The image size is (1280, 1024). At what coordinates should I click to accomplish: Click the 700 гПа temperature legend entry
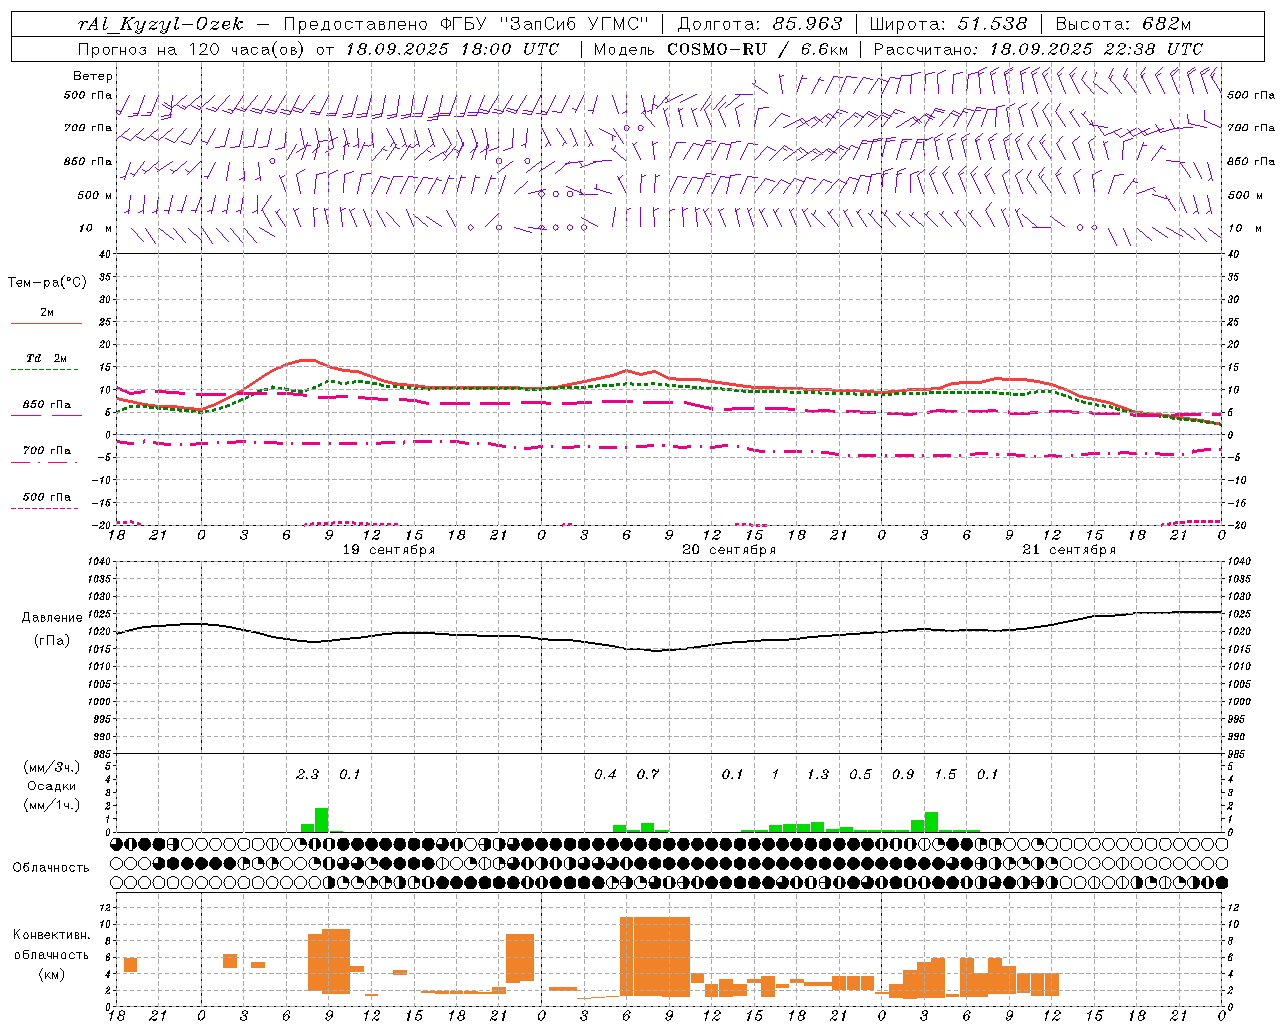pyautogui.click(x=47, y=451)
